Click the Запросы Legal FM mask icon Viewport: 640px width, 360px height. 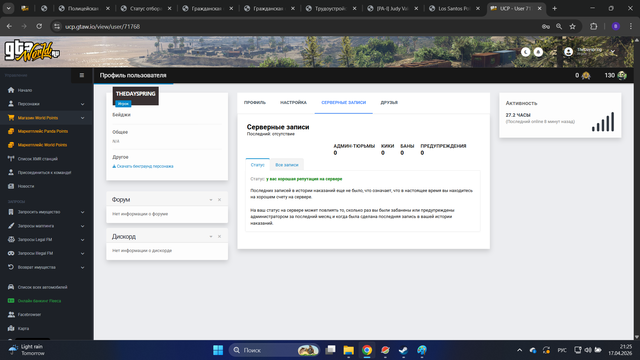point(11,240)
